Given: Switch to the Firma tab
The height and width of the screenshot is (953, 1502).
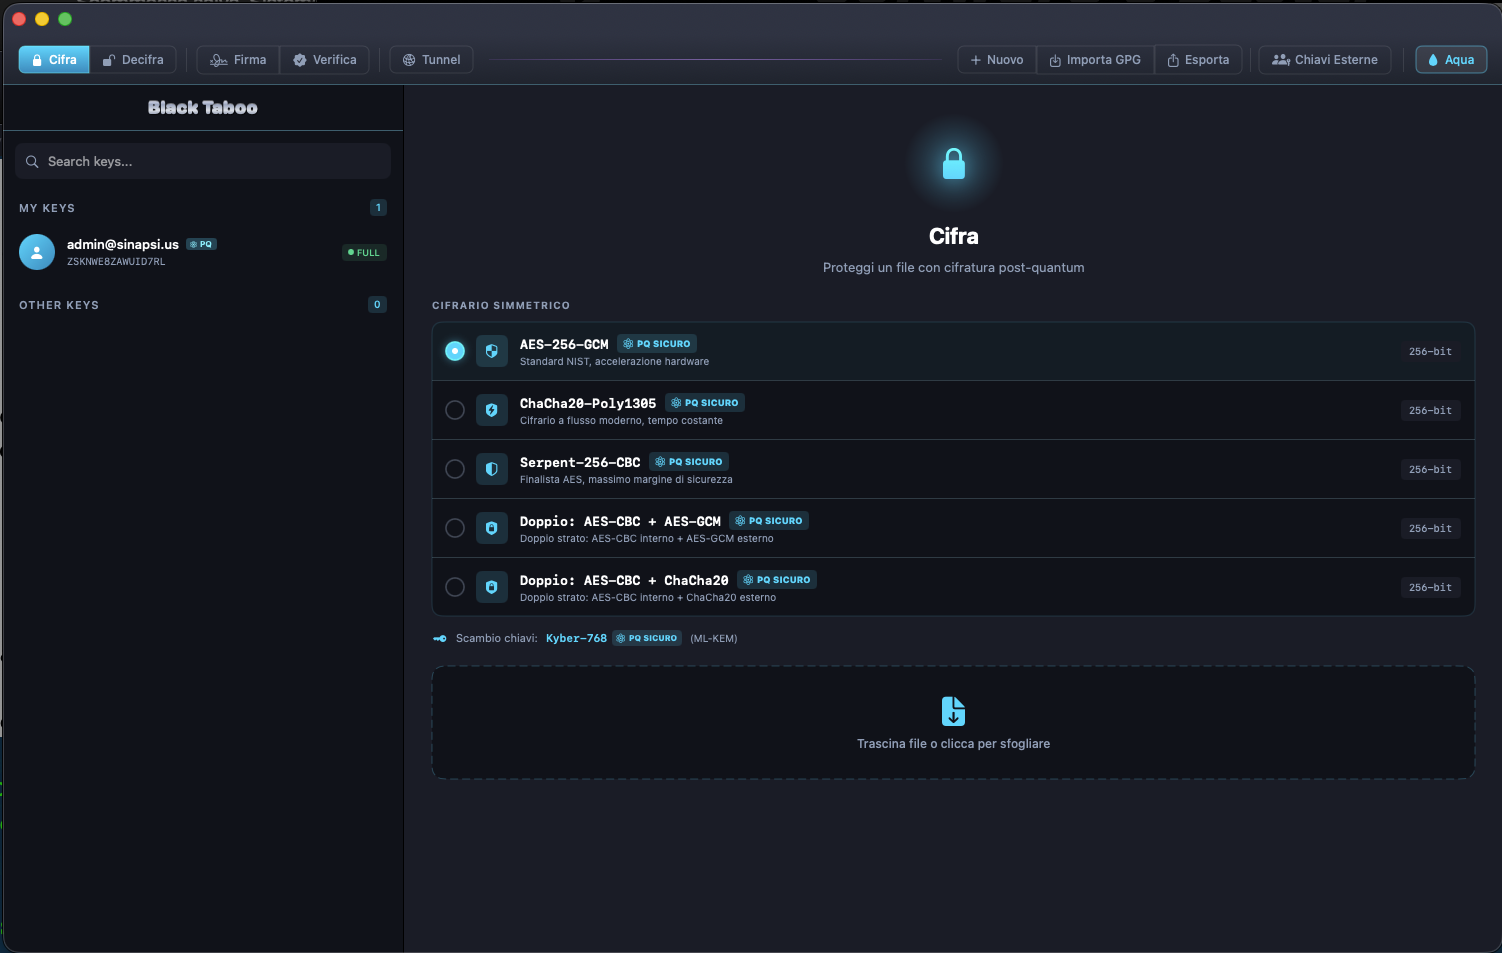Looking at the screenshot, I should (238, 60).
